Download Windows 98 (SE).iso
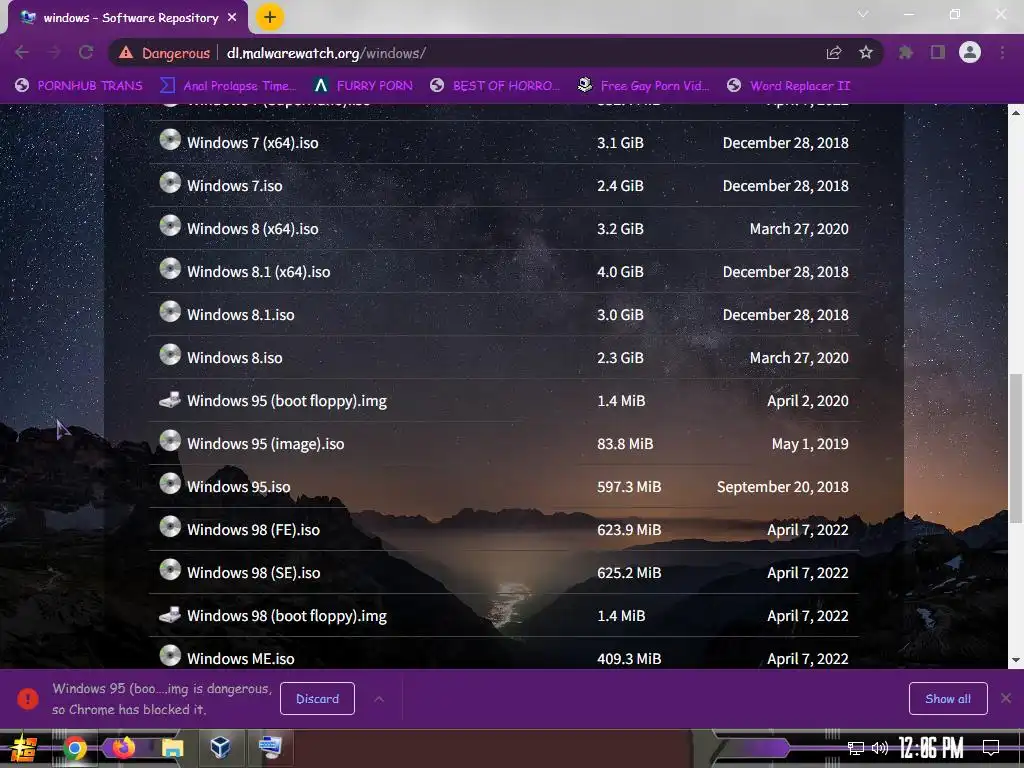 (x=253, y=573)
